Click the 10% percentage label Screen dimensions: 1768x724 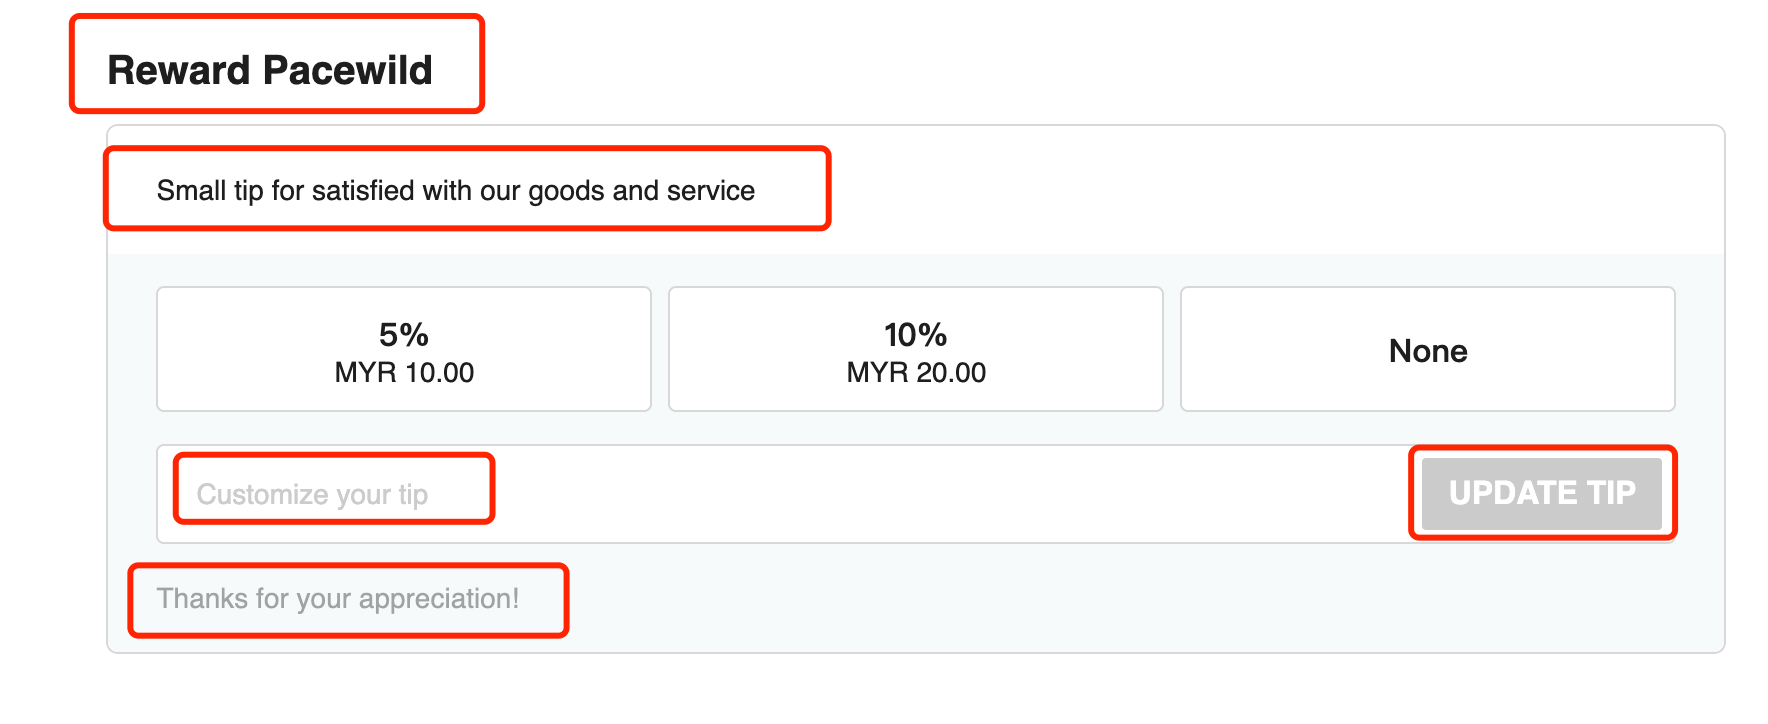916,334
